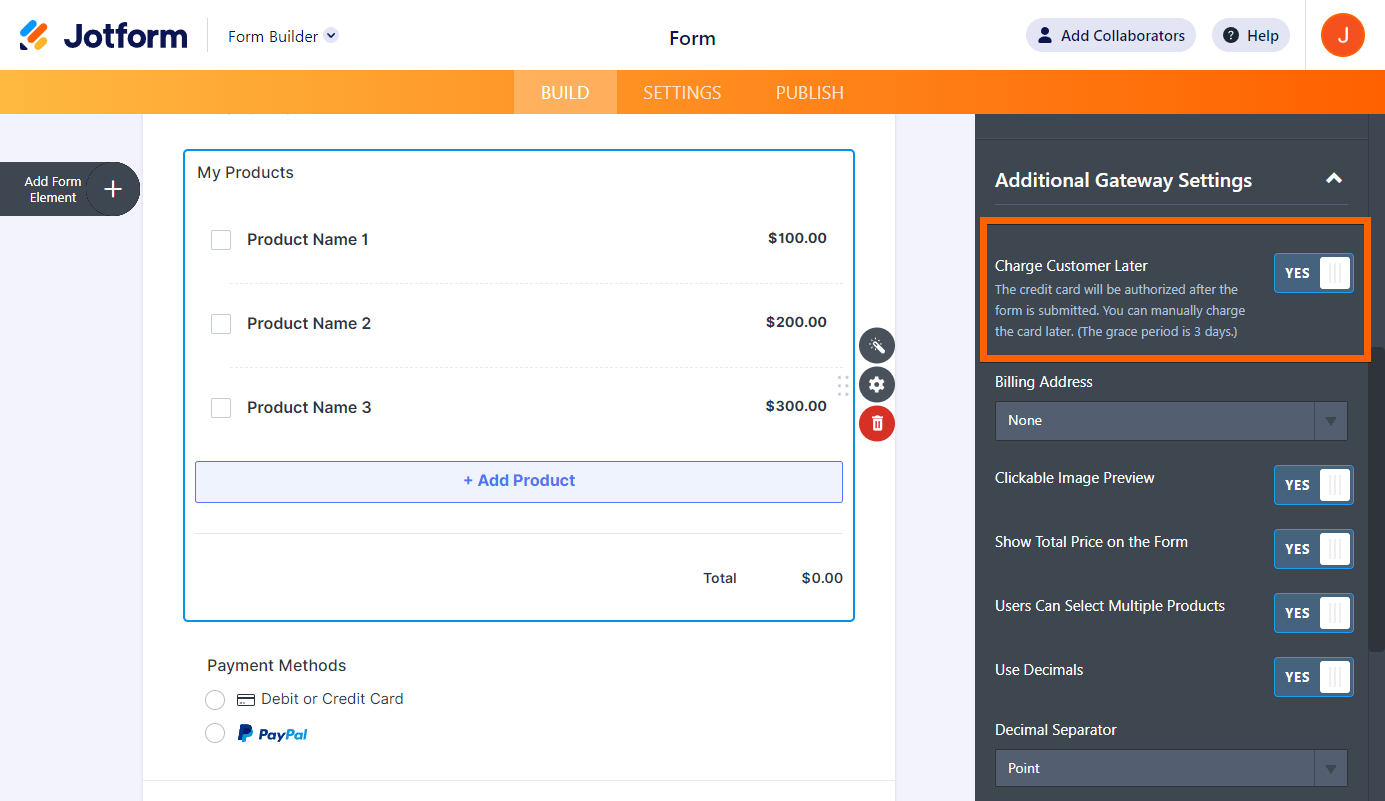Click the PayPal logo
Screen dimensions: 1385x801
[272, 734]
